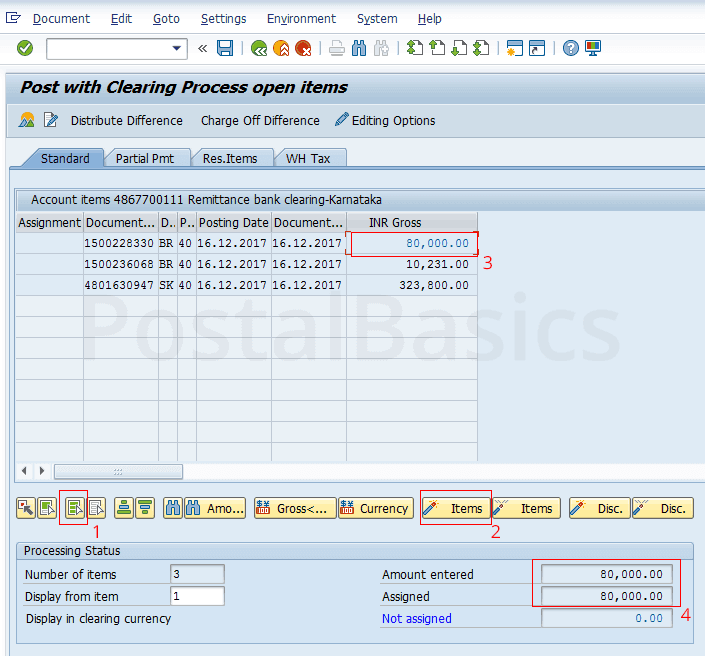This screenshot has height=656, width=705.
Task: Open Help via the question mark icon
Action: [x=571, y=48]
